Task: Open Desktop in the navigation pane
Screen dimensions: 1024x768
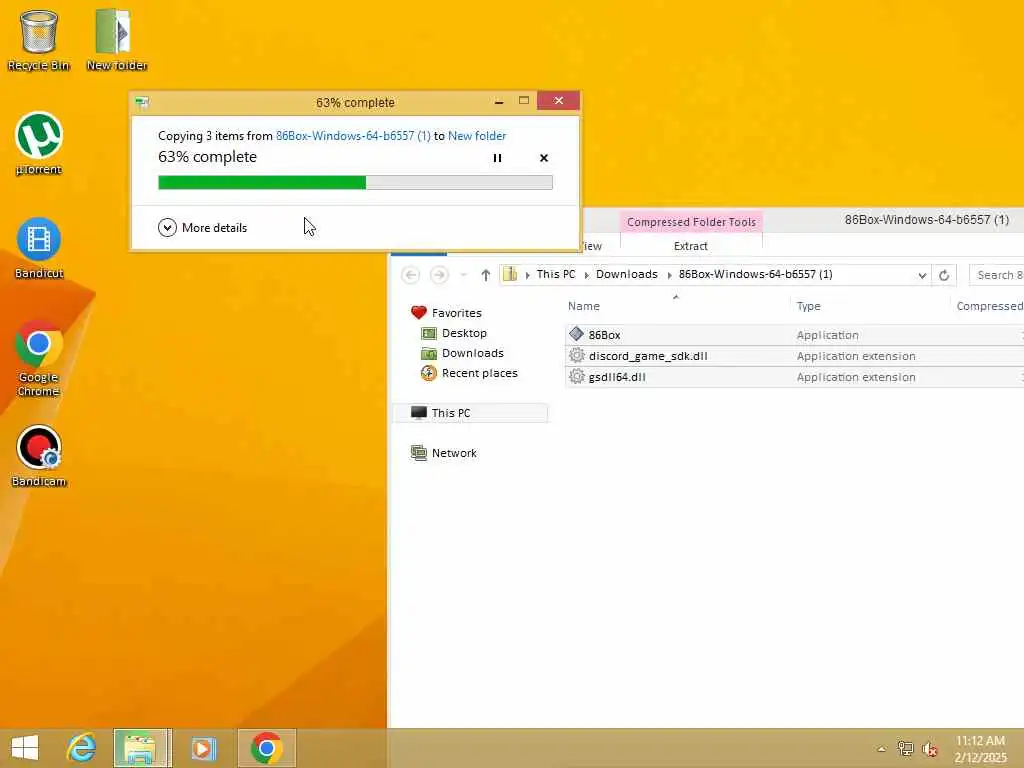Action: coord(464,333)
